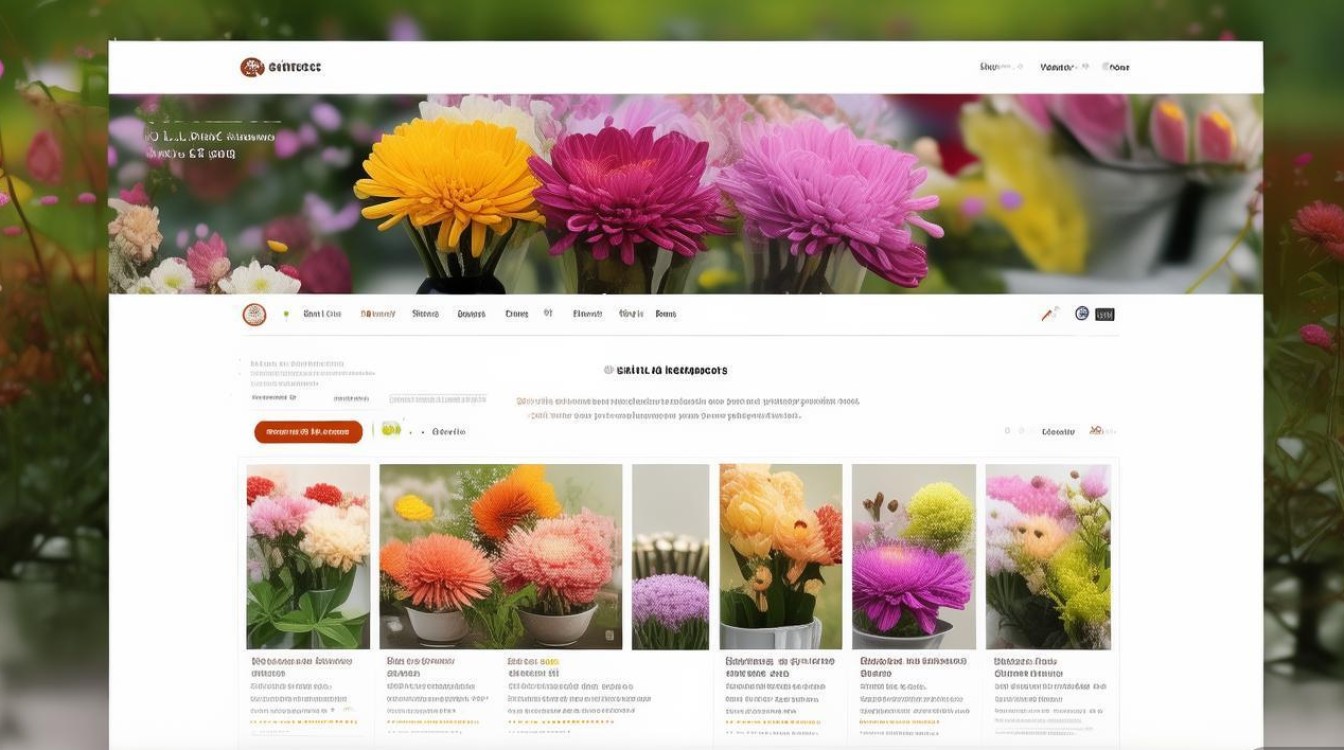Click the gray circle before the bold center heading
This screenshot has height=750, width=1344.
[x=608, y=370]
